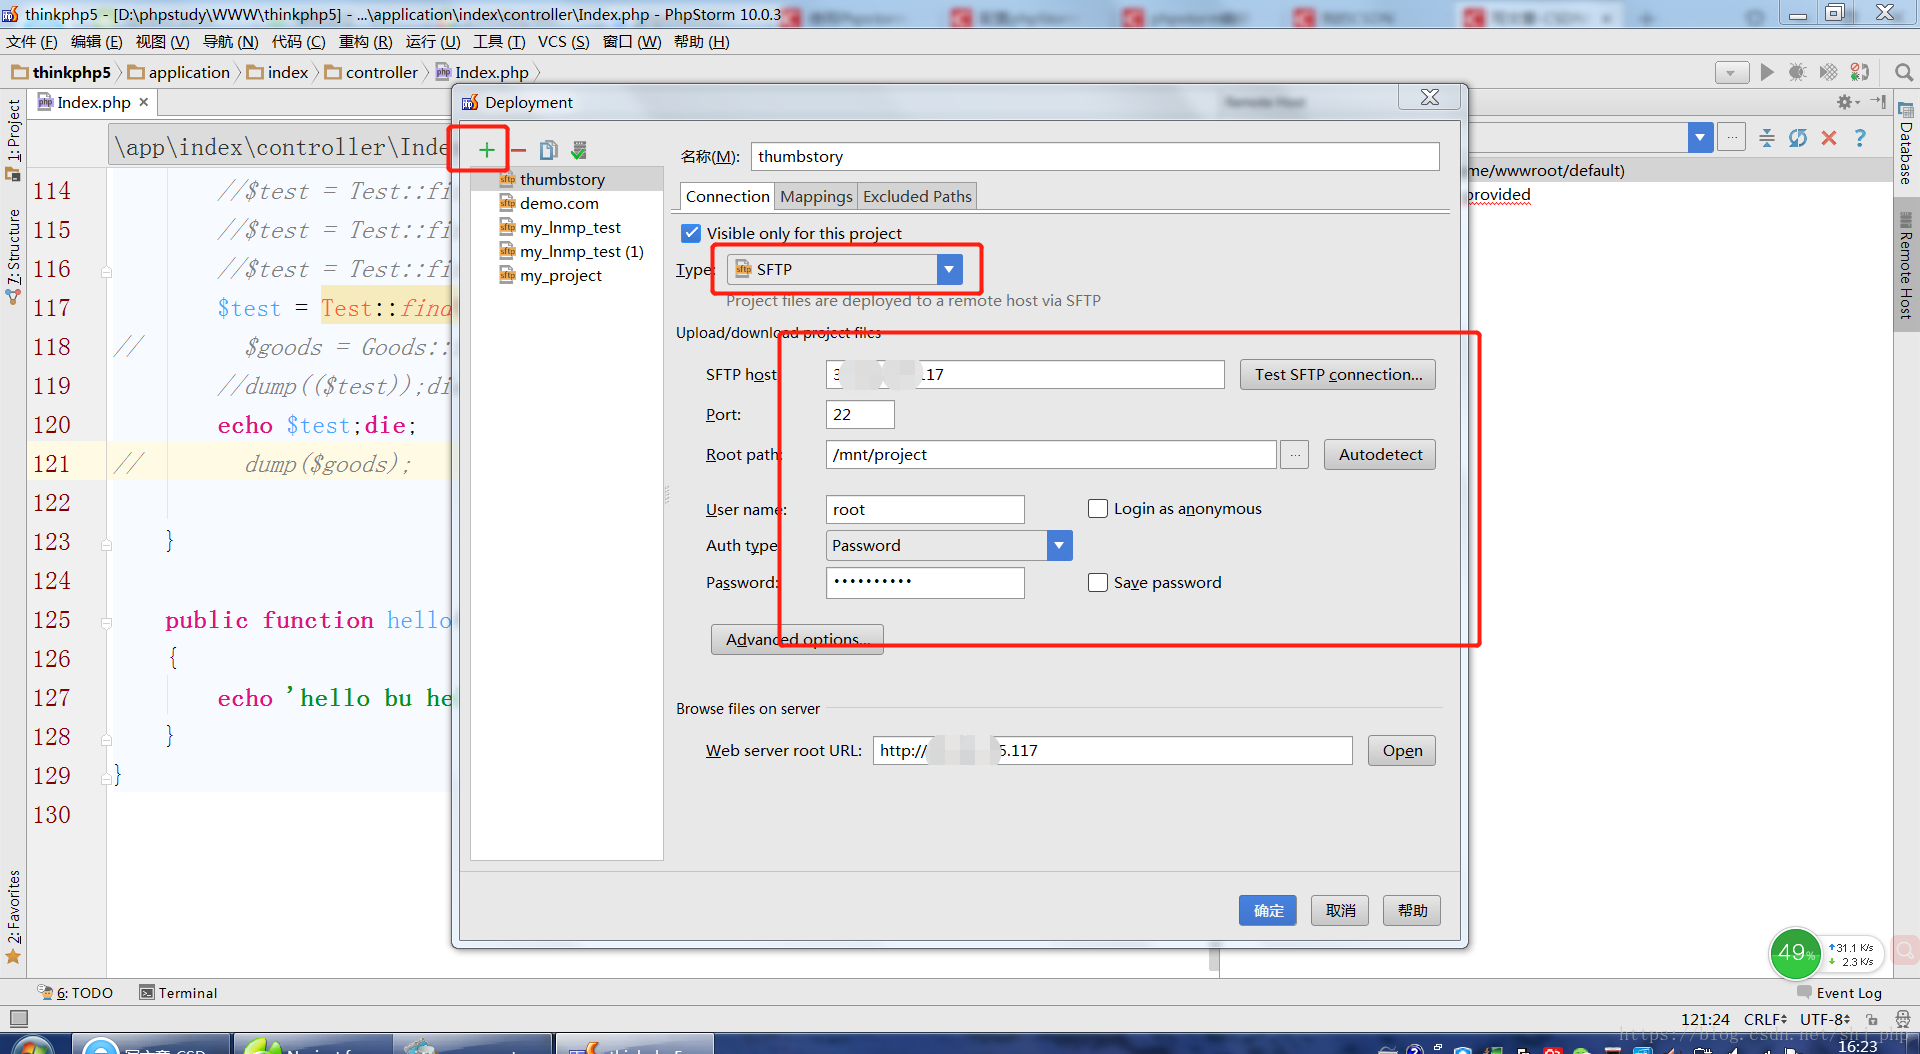
Task: Close the Index.php editor tab
Action: pyautogui.click(x=144, y=102)
